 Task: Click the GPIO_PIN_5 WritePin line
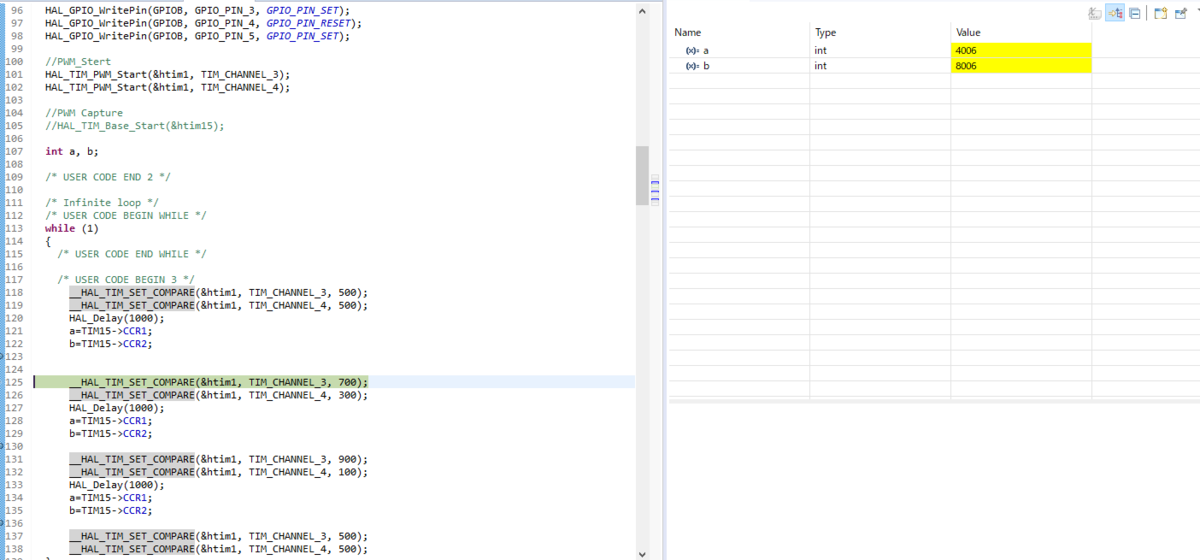pyautogui.click(x=198, y=36)
